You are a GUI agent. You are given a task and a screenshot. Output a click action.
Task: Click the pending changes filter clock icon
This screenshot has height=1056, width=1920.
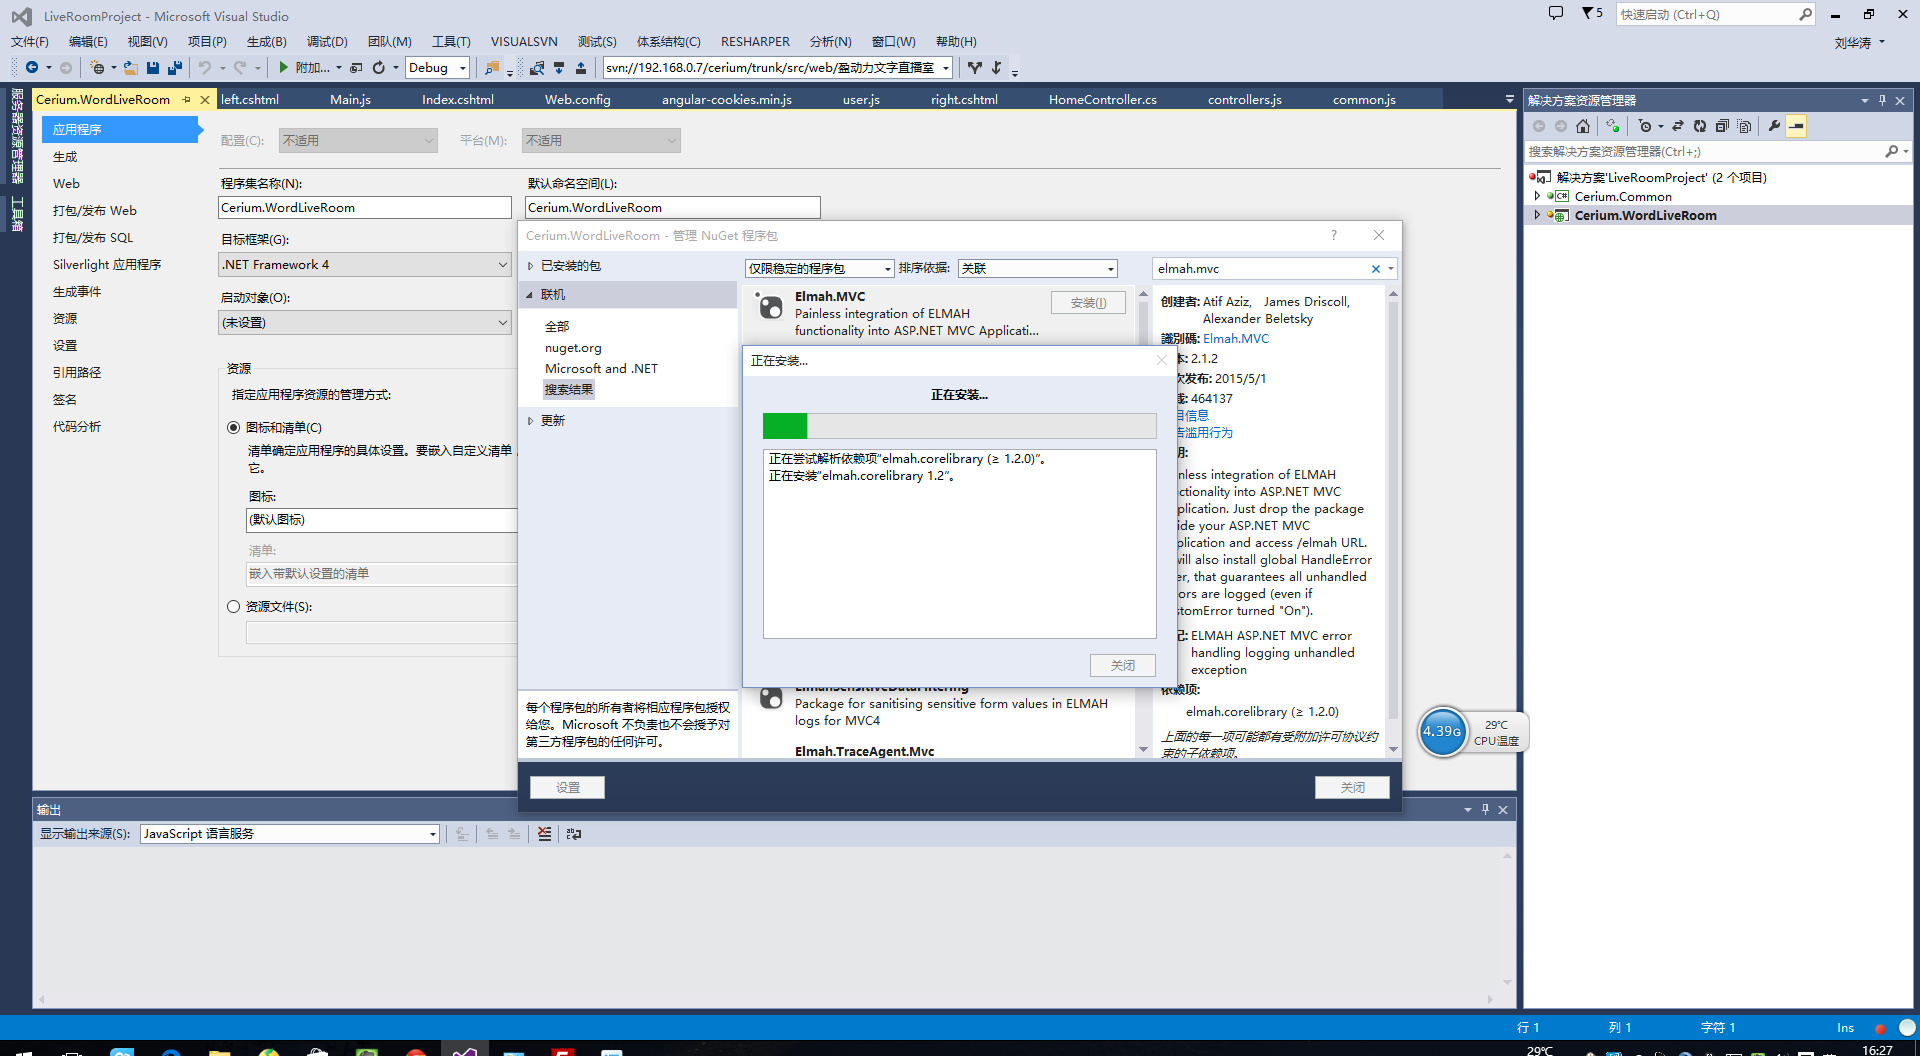pyautogui.click(x=1645, y=126)
